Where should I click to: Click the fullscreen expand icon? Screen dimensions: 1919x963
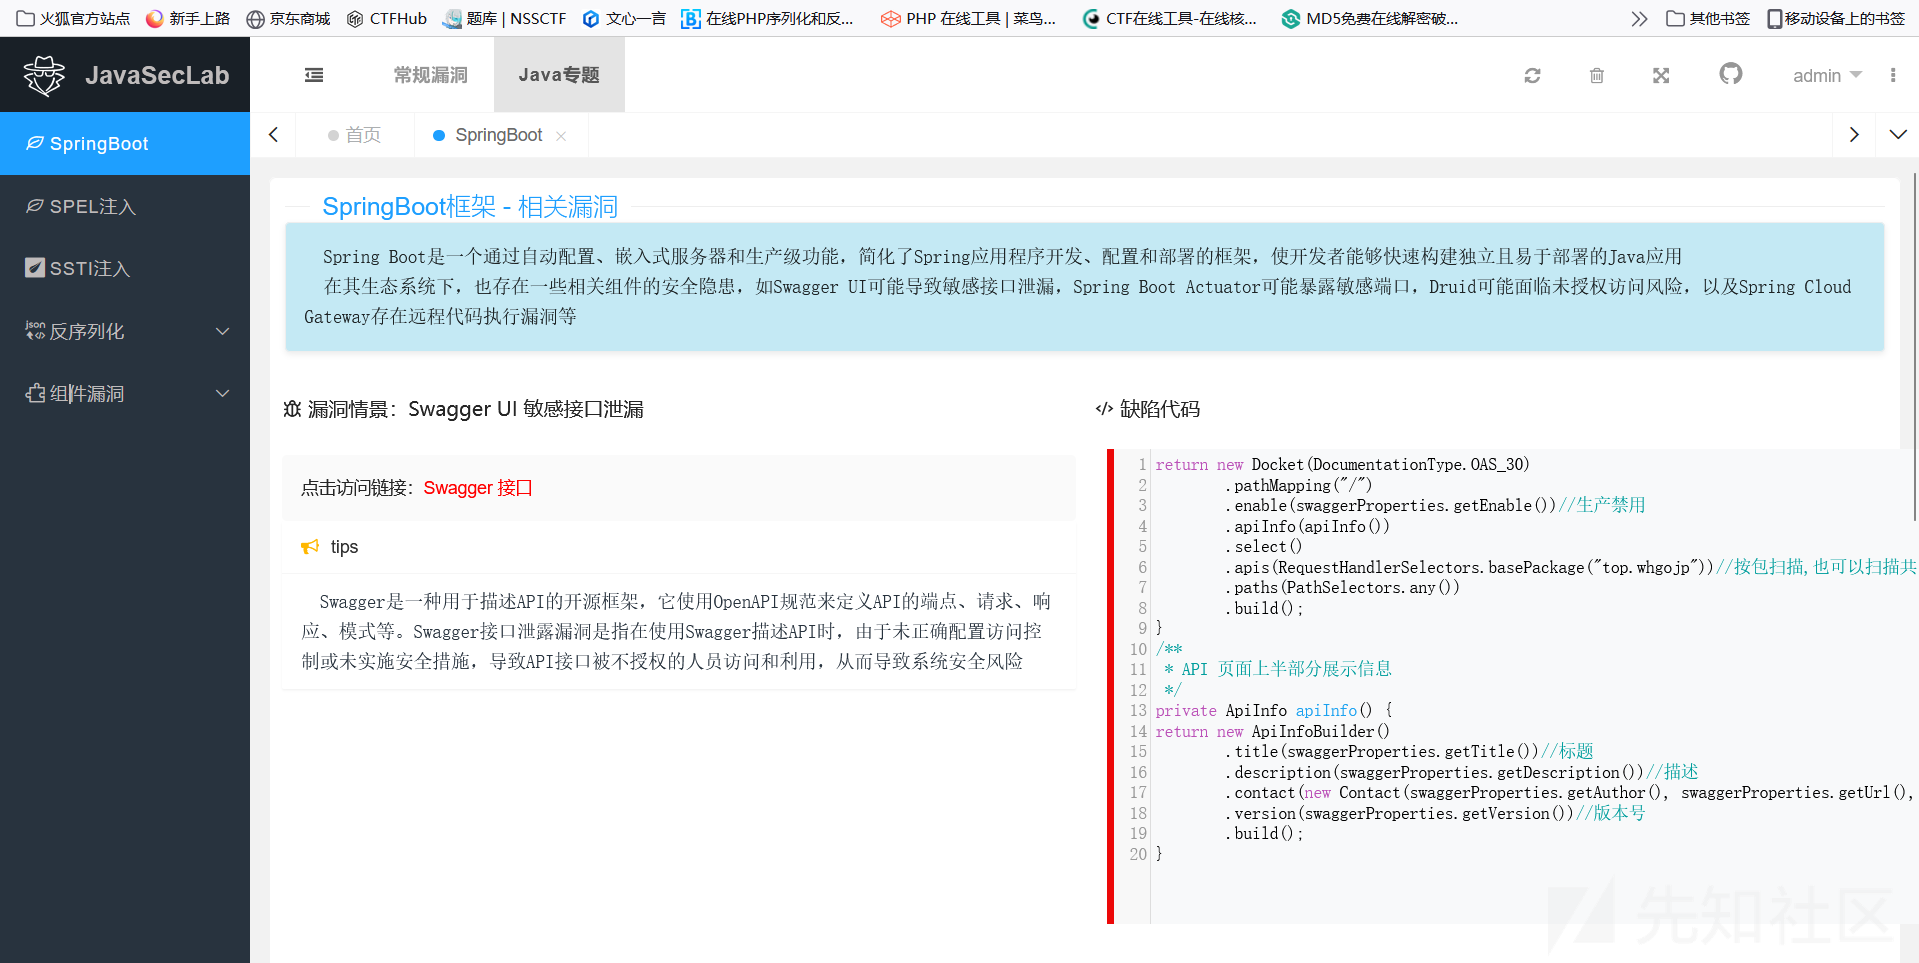(1661, 76)
